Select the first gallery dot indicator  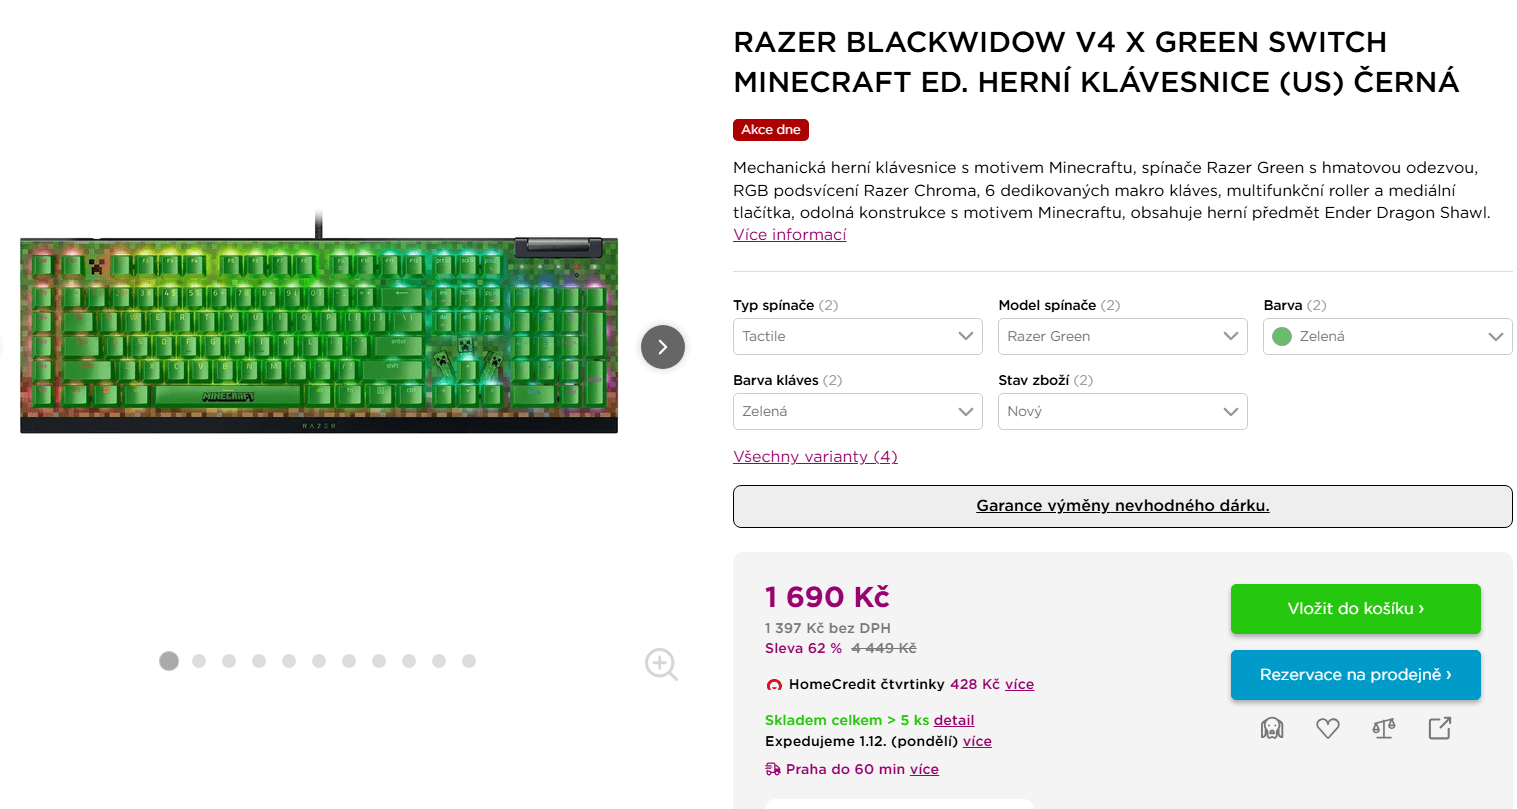pos(168,661)
